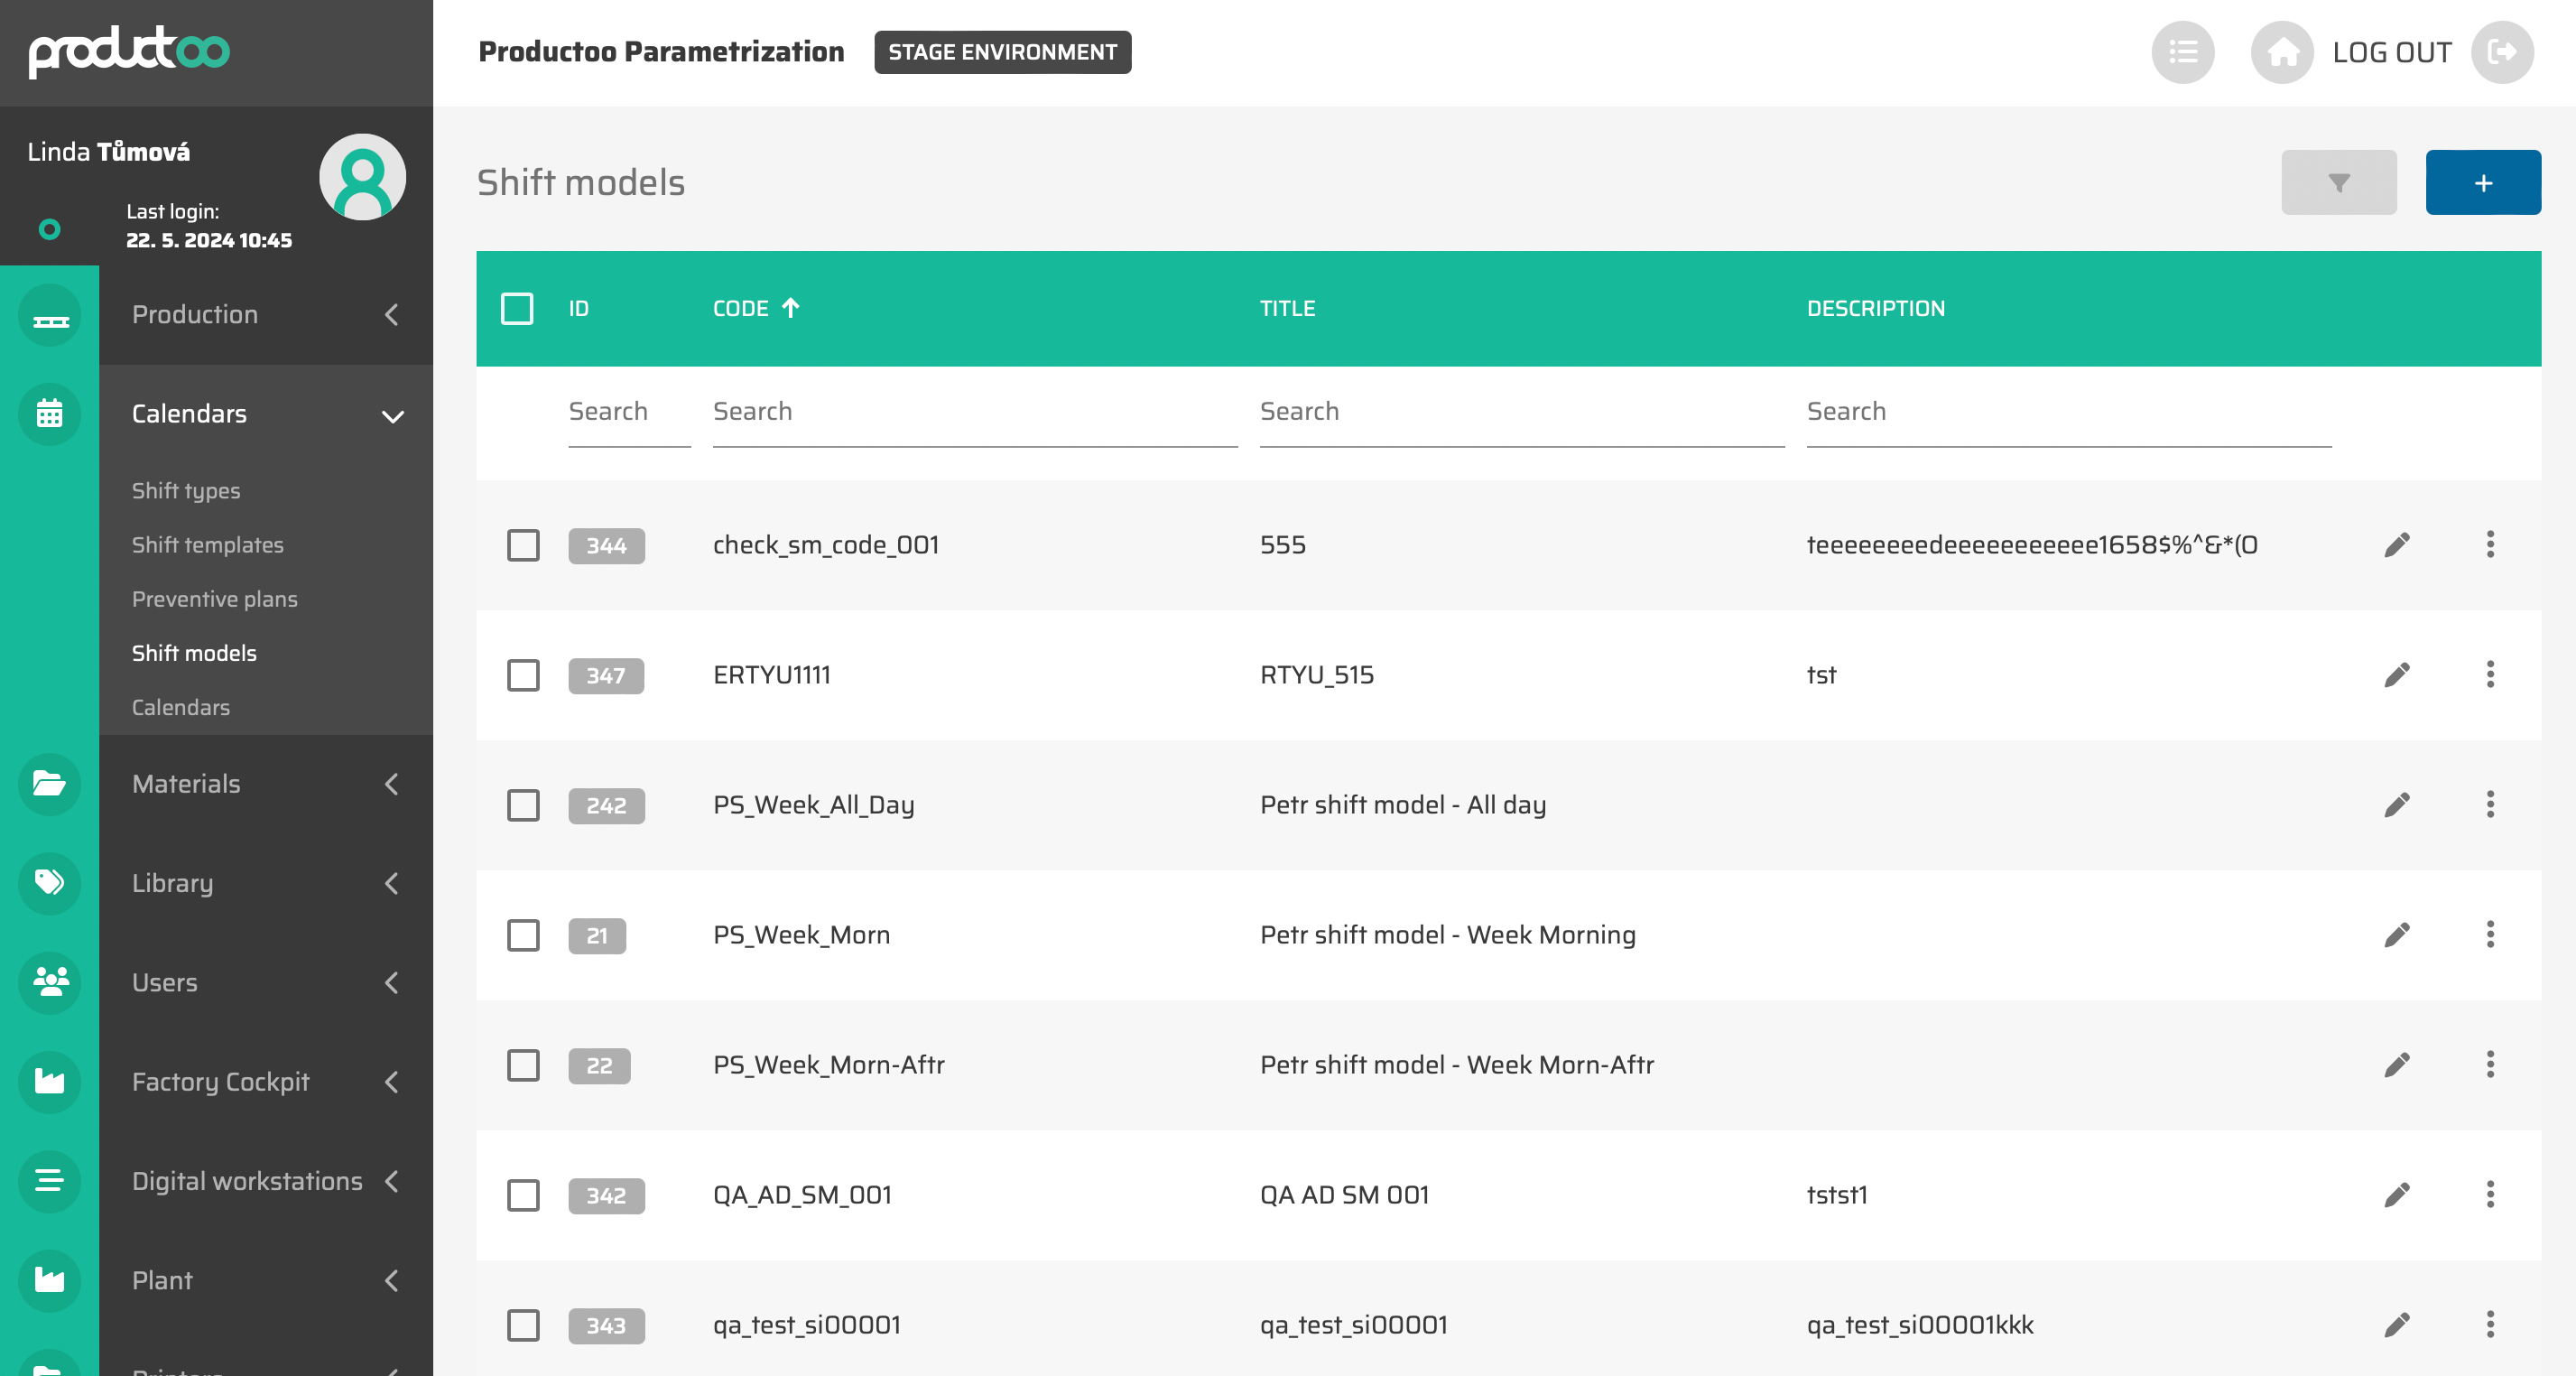
Task: Go to Preventive plans submenu item
Action: pos(214,599)
